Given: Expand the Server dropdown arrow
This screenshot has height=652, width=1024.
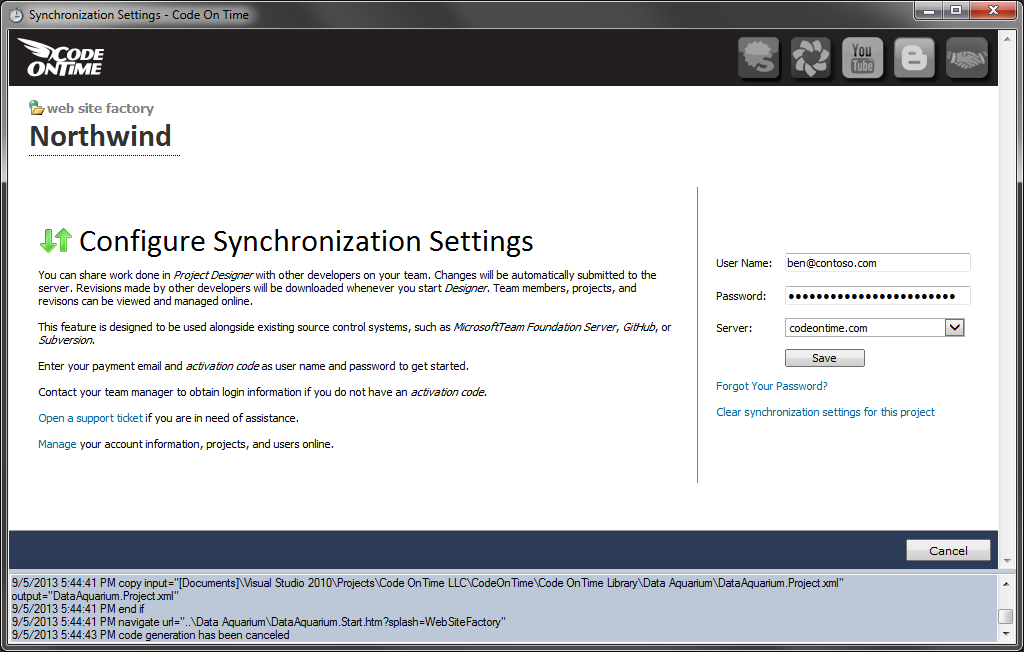Looking at the screenshot, I should coord(954,328).
